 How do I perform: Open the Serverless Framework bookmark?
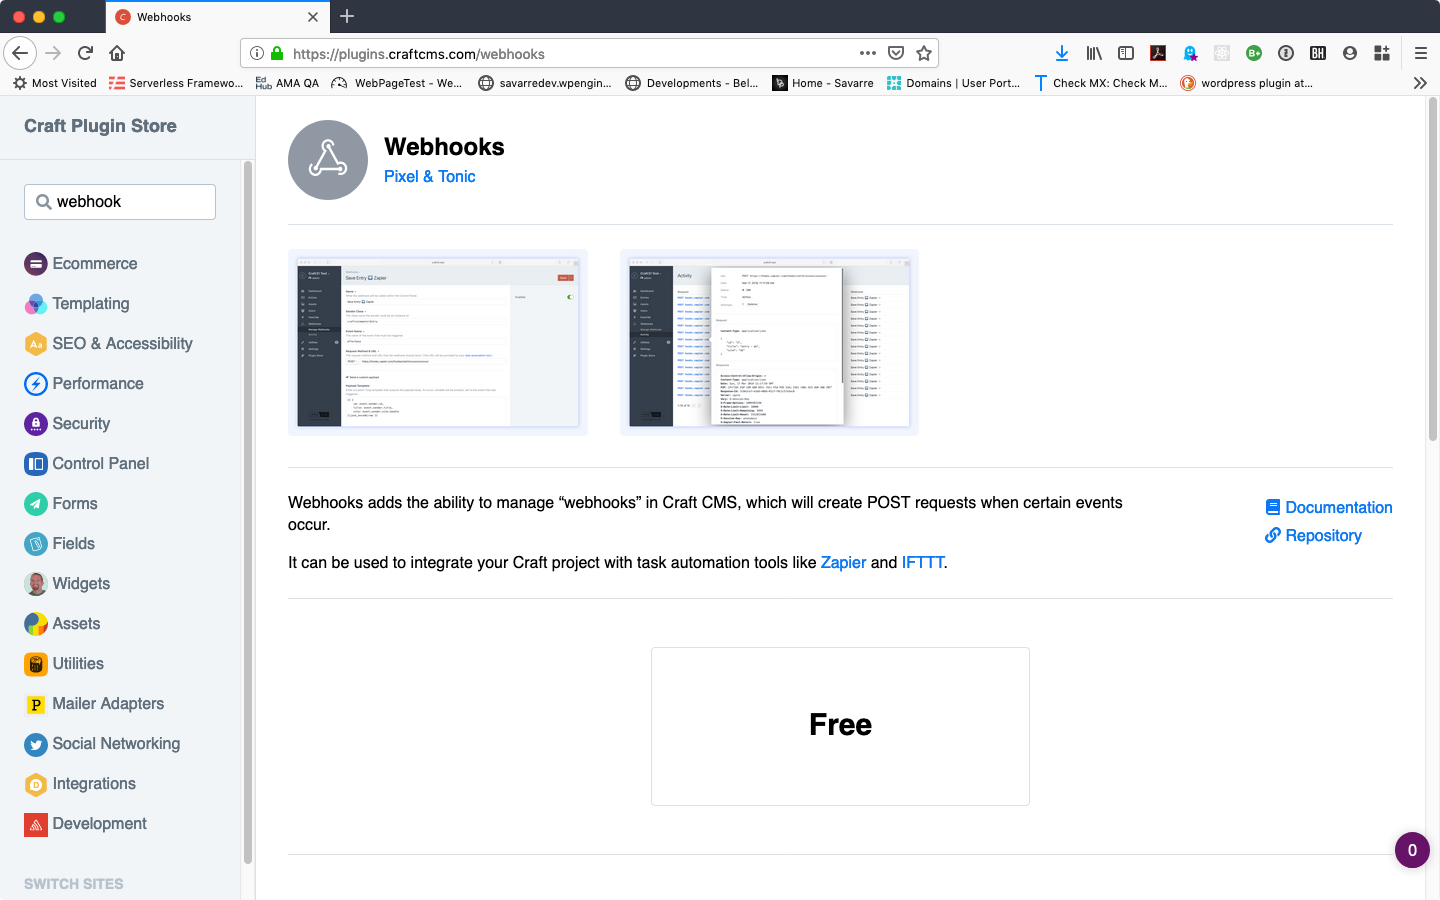tap(176, 83)
